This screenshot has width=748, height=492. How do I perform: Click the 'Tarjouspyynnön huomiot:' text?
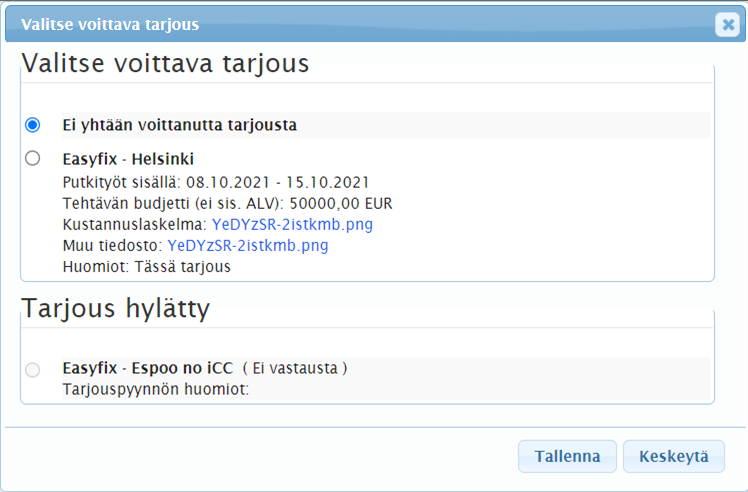[155, 389]
